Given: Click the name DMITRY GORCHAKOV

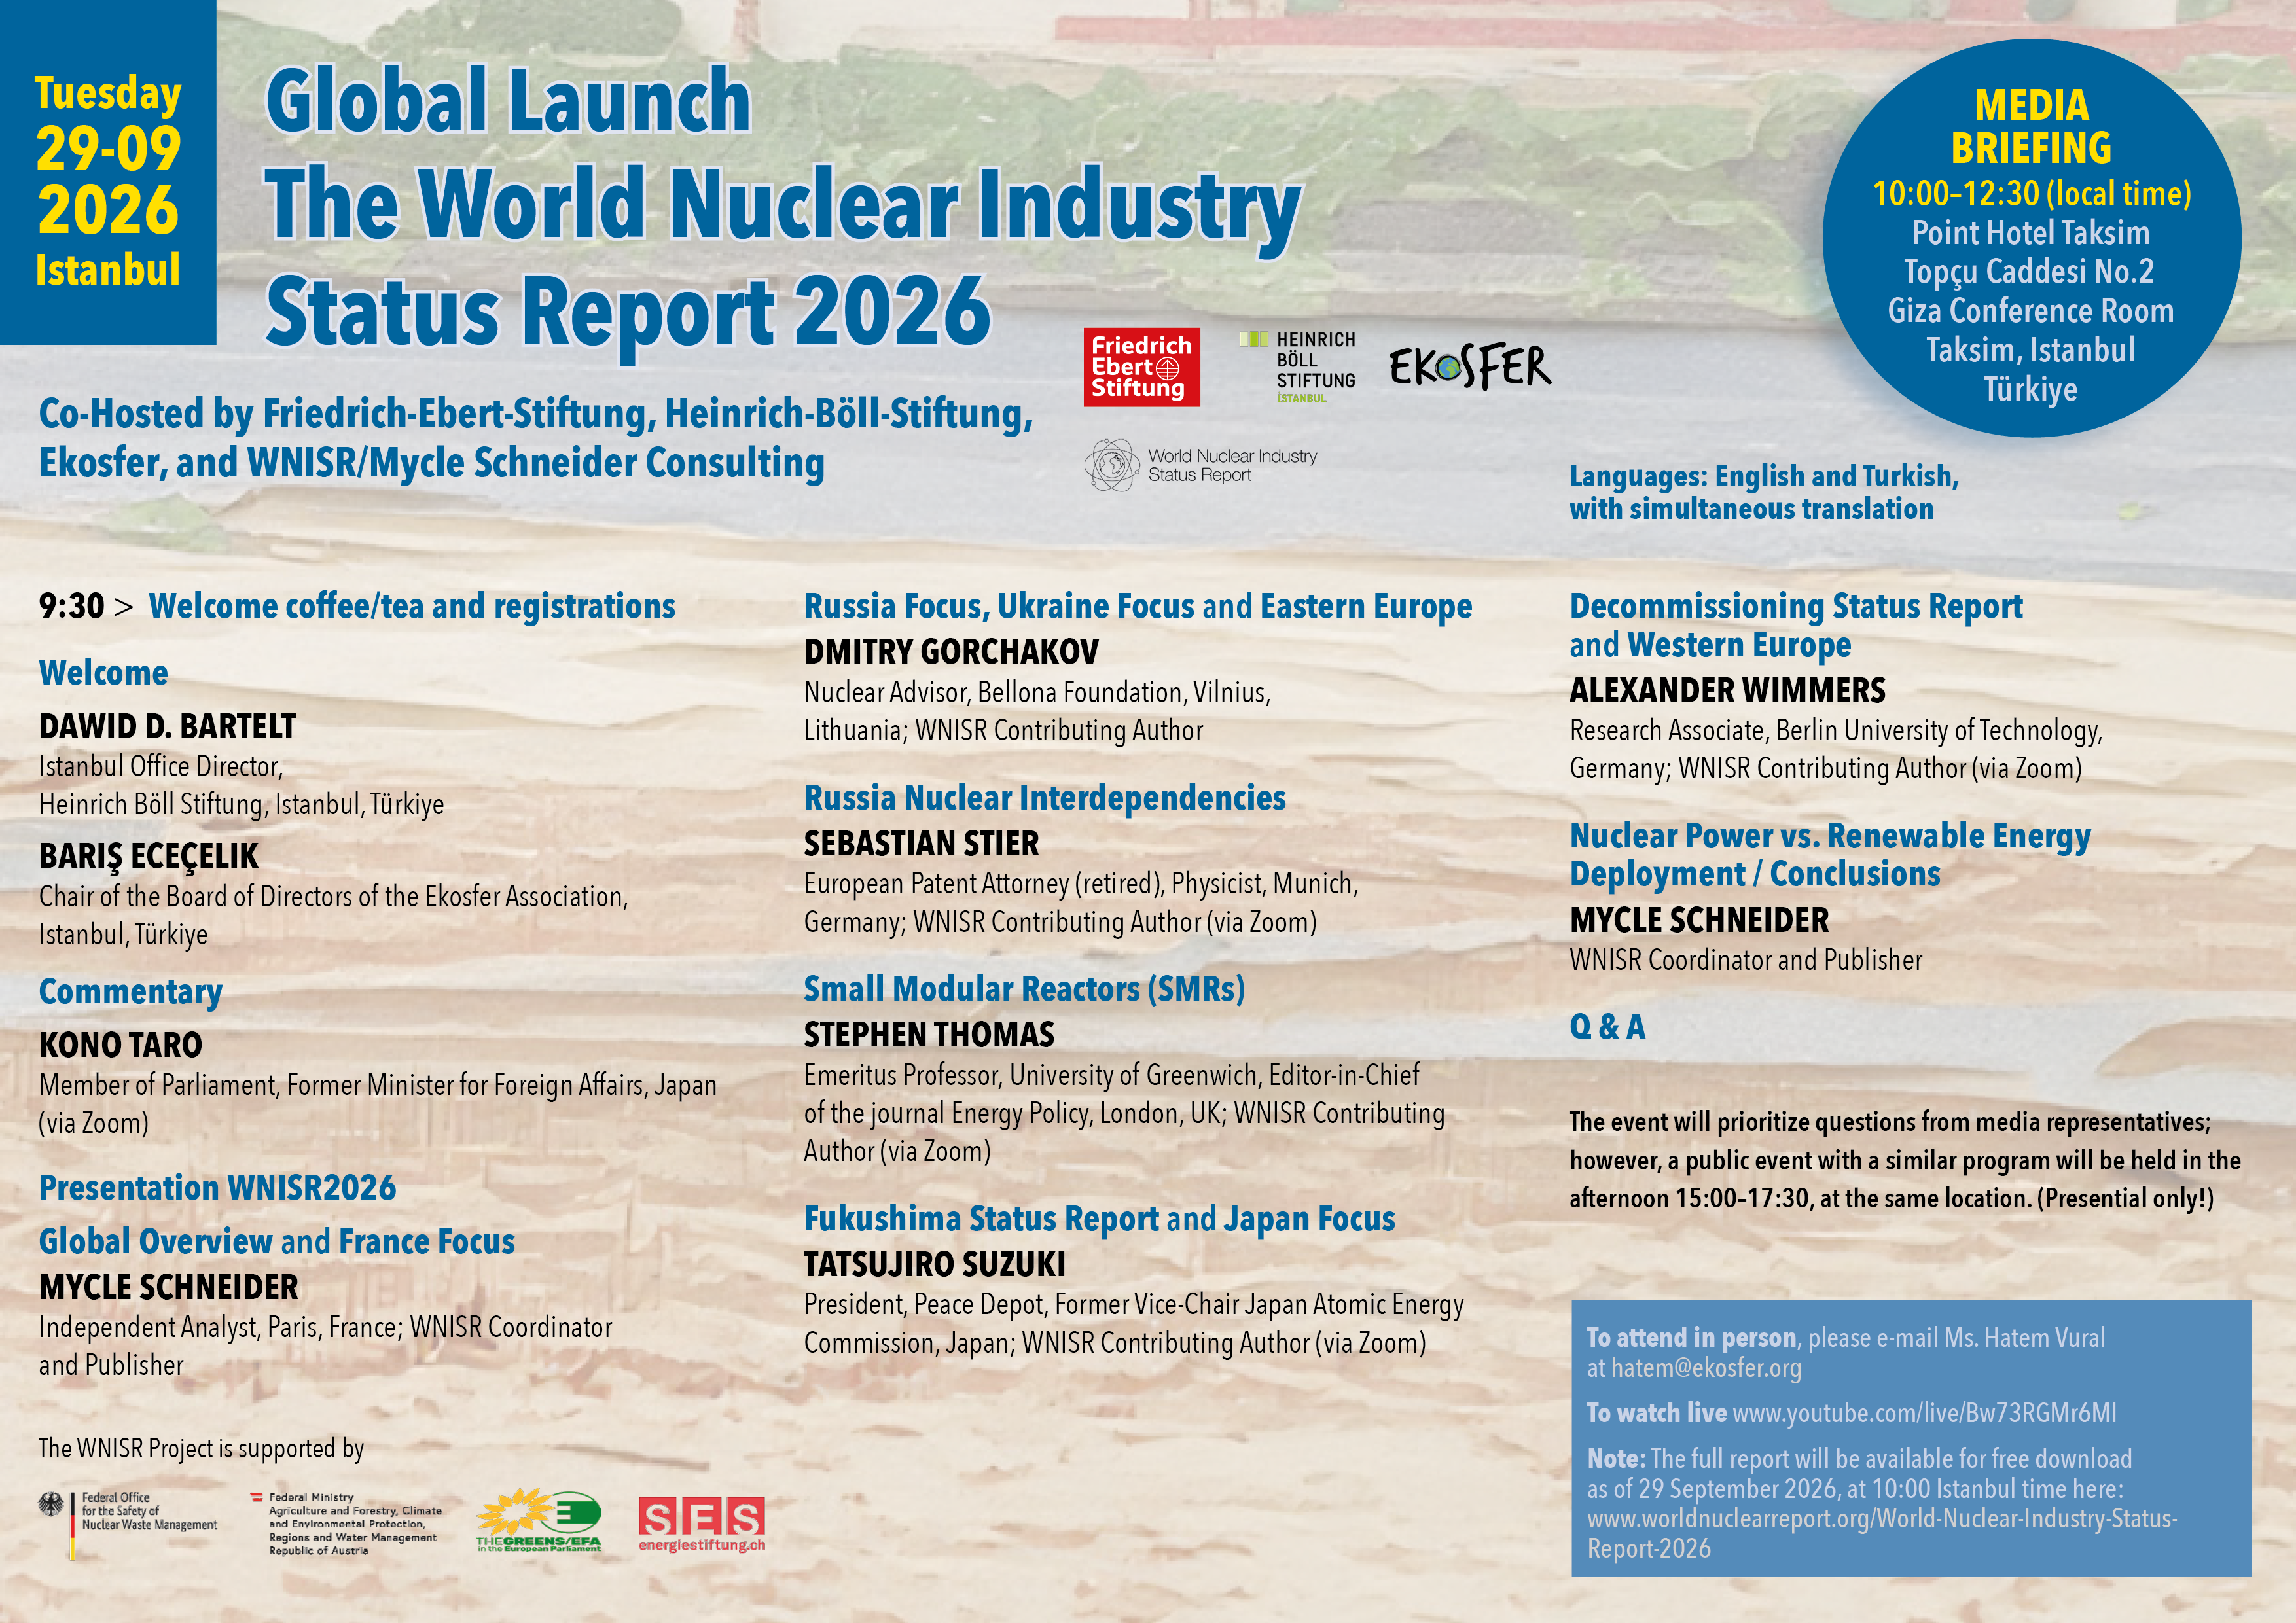Looking at the screenshot, I should (951, 652).
